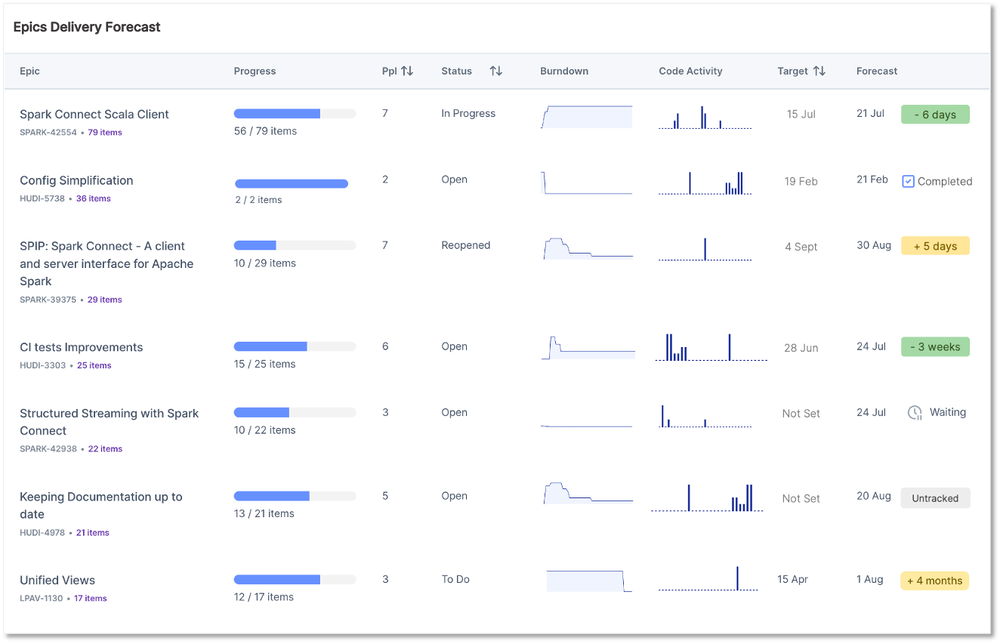Open CI tests Improvements code activity chart

coord(711,347)
